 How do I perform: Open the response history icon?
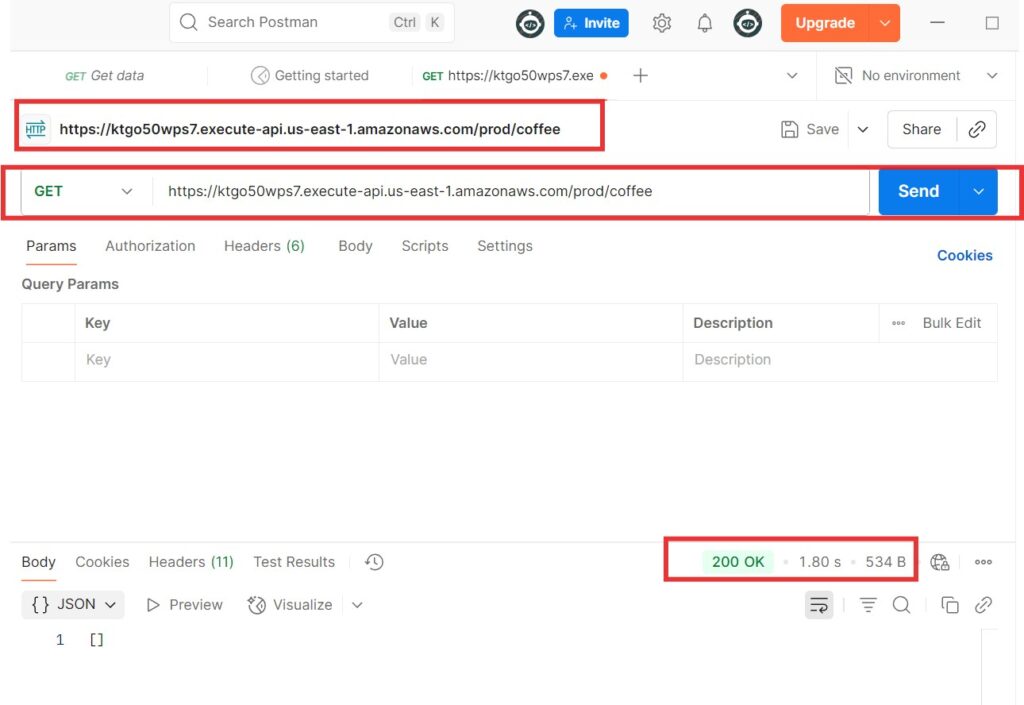(374, 562)
